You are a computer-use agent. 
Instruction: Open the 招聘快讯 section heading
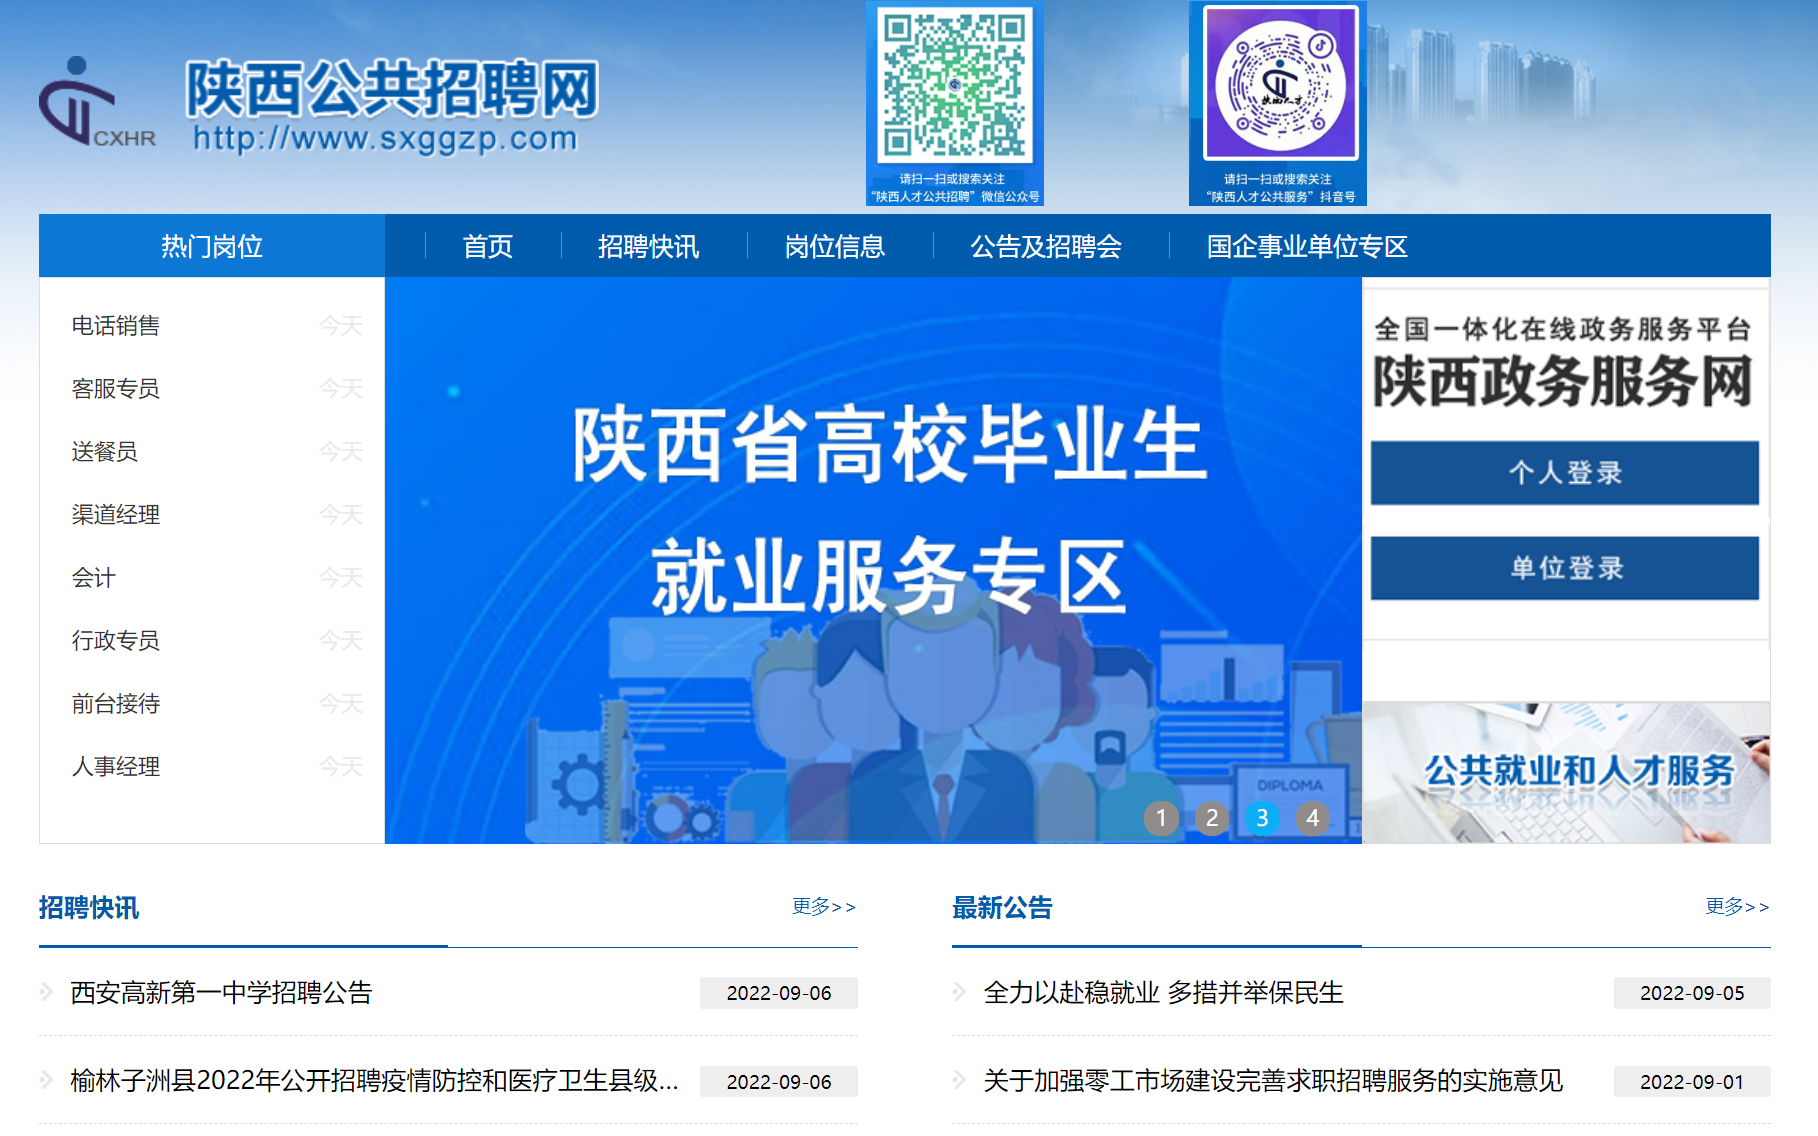click(89, 908)
